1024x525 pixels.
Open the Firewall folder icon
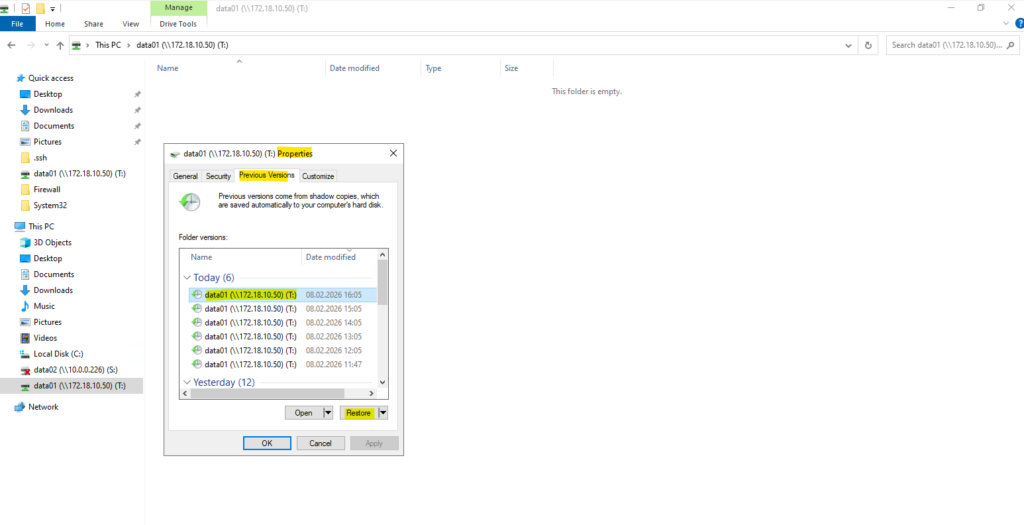(x=25, y=189)
